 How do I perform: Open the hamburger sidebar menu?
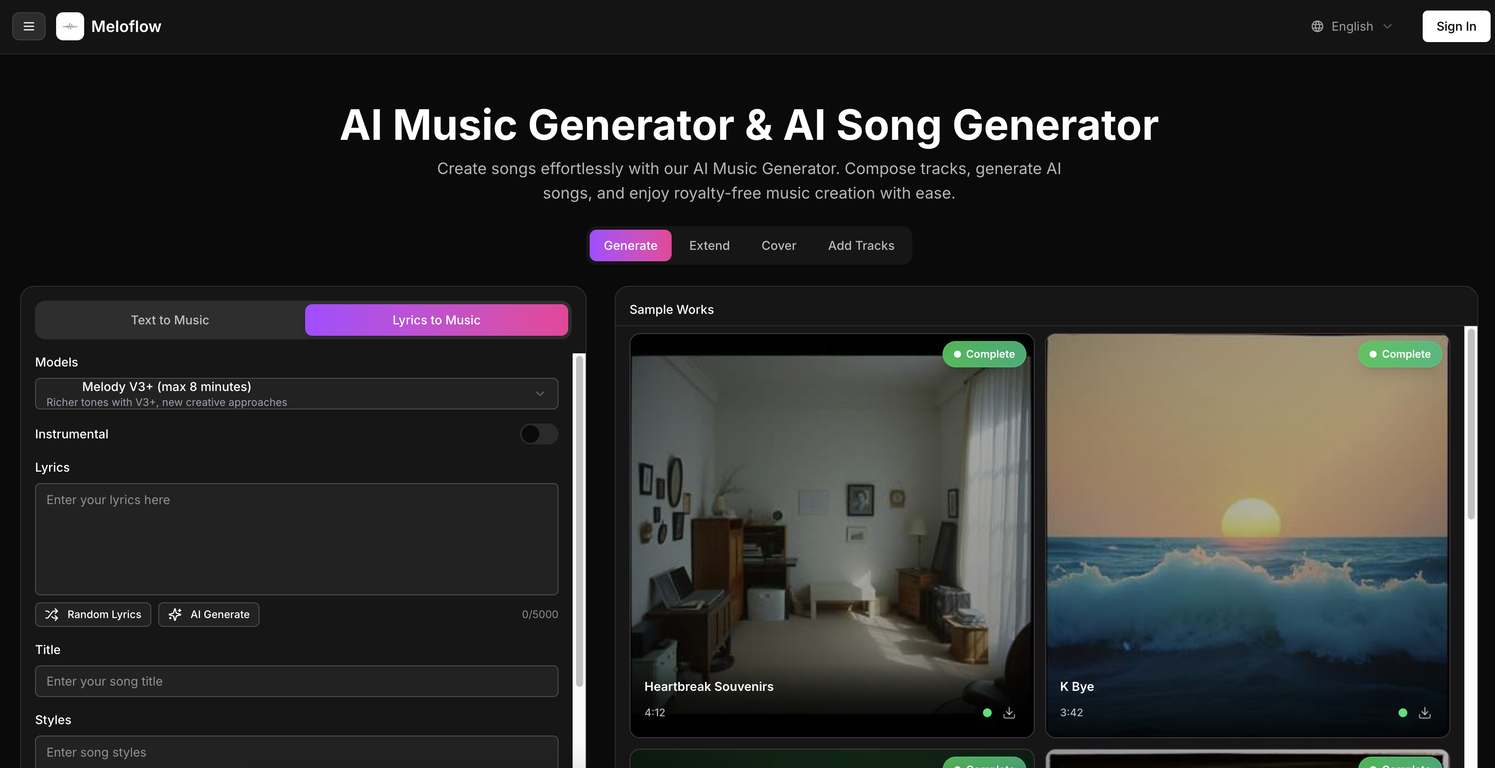coord(28,26)
